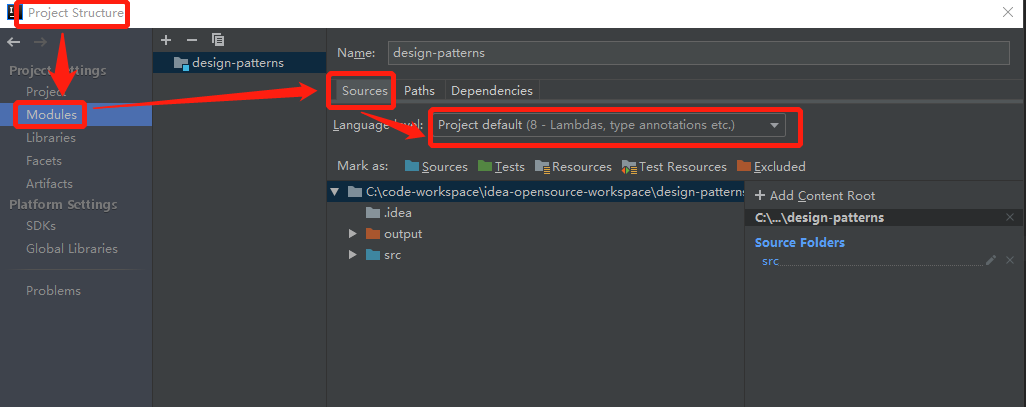Click Add Content Root
This screenshot has width=1026, height=407.
click(815, 196)
